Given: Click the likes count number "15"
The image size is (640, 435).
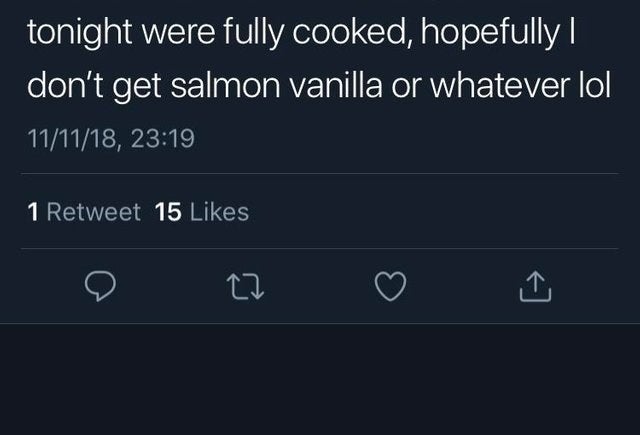Looking at the screenshot, I should (x=168, y=211).
